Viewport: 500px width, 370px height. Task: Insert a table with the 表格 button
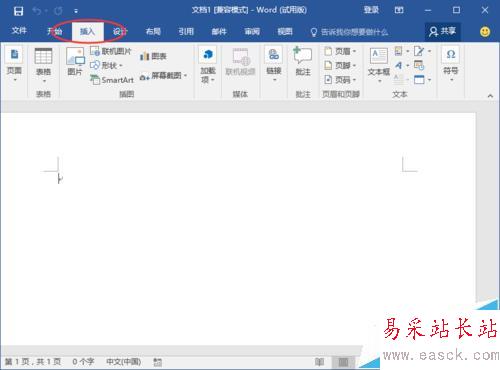43,65
